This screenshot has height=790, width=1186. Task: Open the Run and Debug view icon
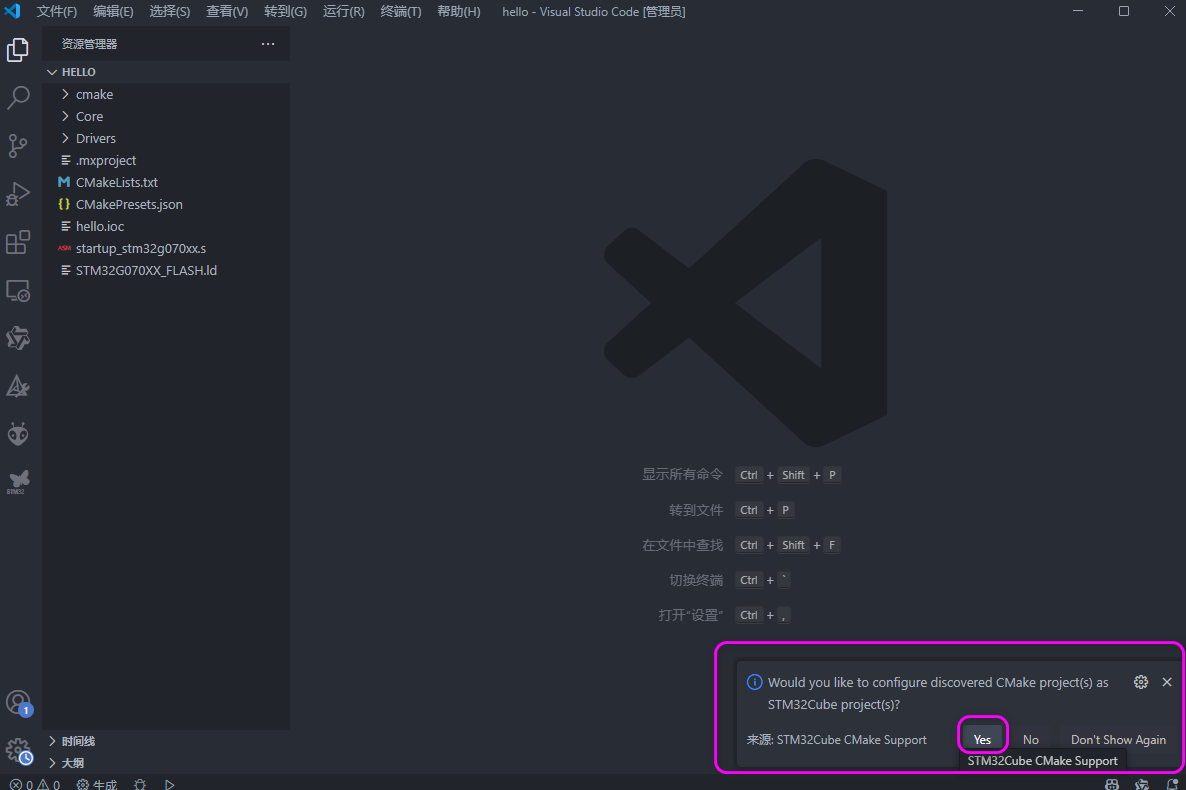point(17,194)
